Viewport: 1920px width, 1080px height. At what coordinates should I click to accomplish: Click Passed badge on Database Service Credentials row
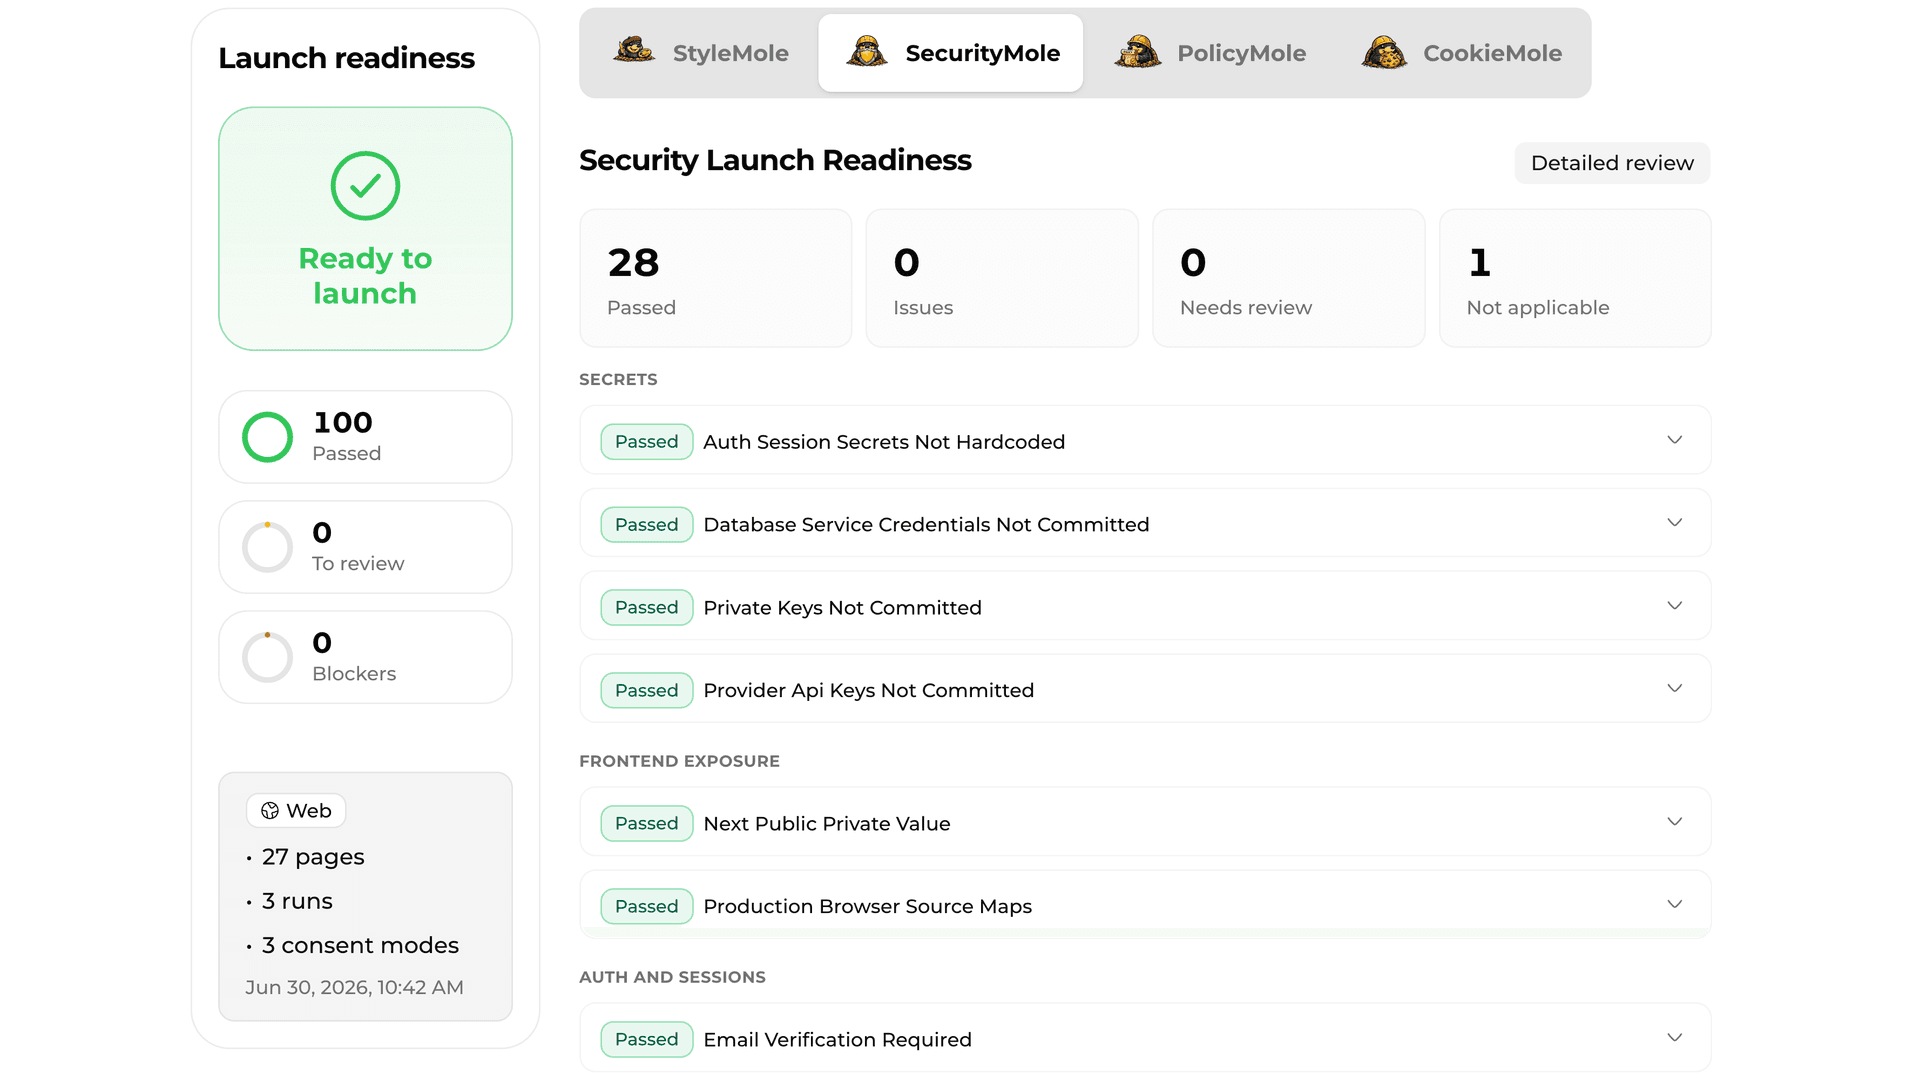click(x=647, y=525)
